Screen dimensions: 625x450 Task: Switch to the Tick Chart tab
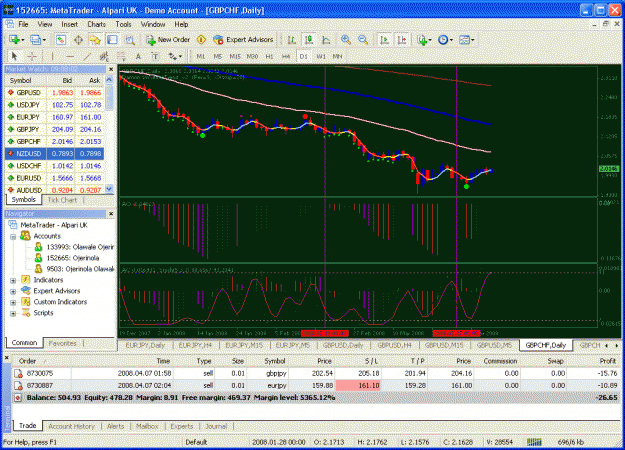coord(62,200)
